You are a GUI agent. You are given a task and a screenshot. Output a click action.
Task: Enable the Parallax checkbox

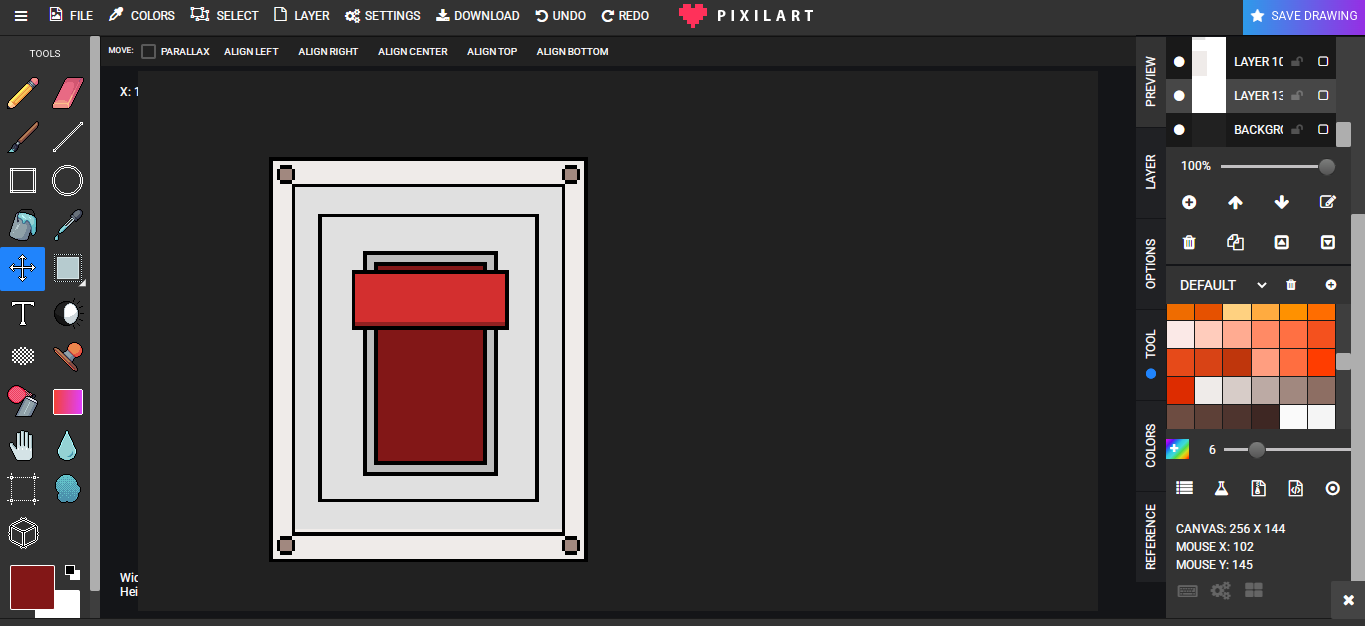pos(149,51)
